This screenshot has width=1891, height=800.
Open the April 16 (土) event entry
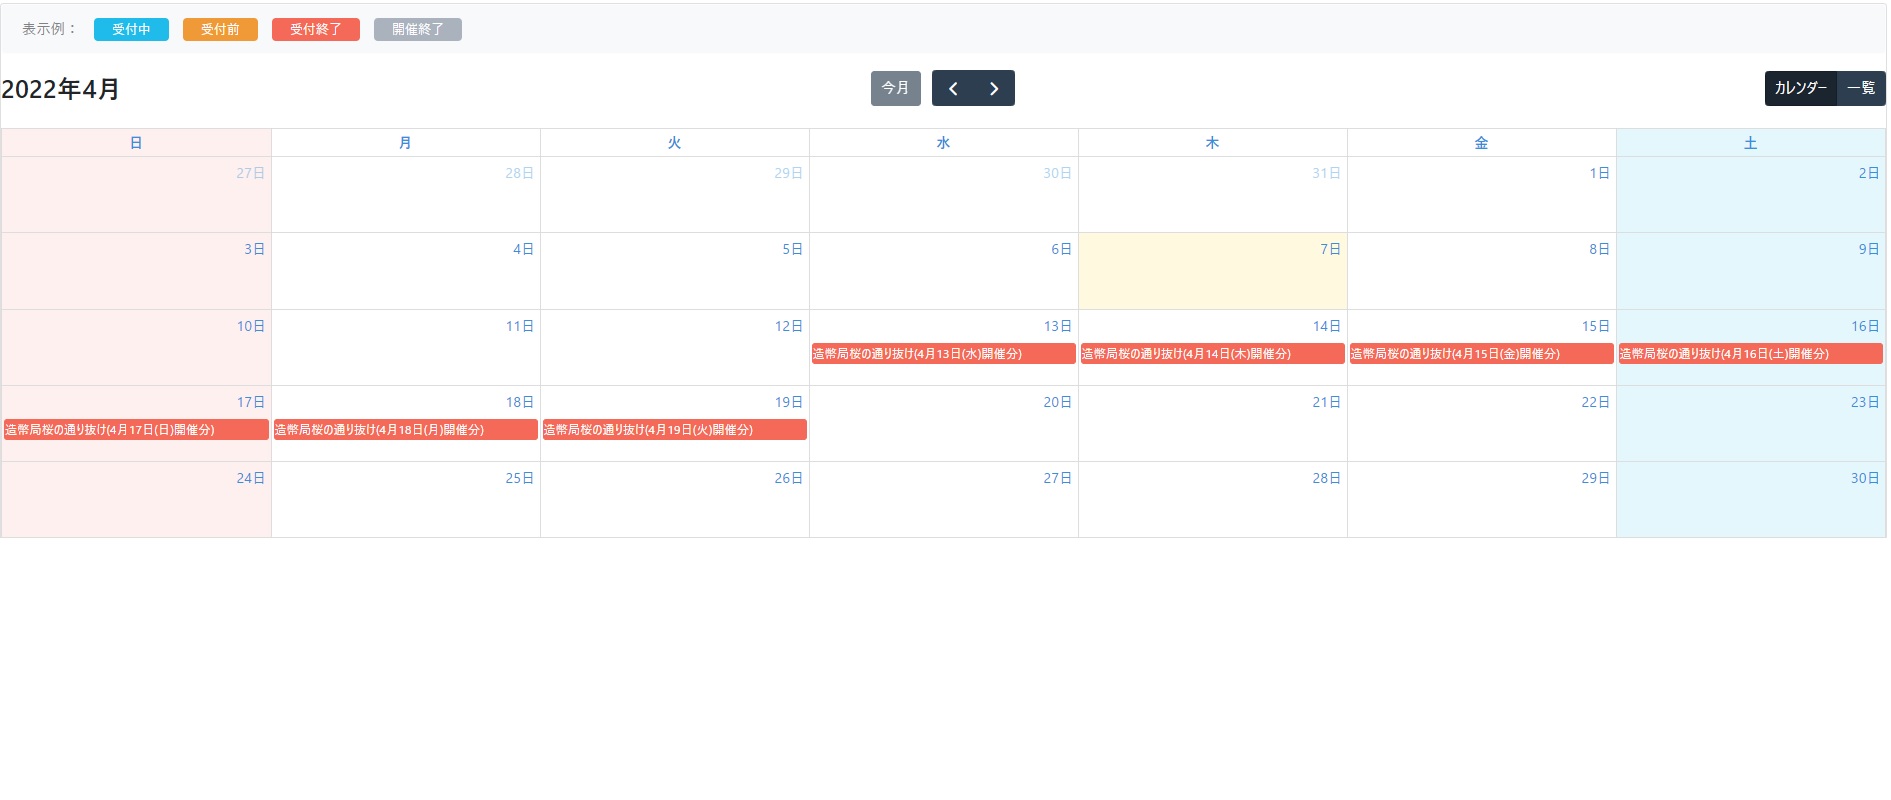coord(1750,354)
